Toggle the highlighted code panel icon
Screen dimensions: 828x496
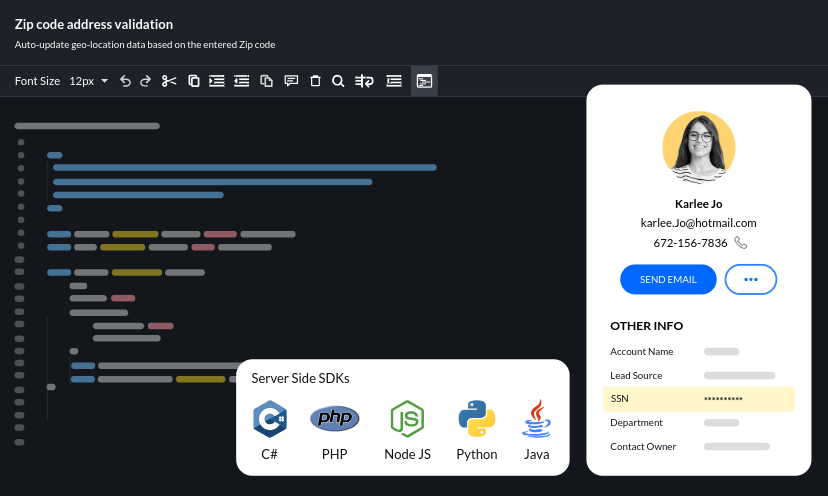(425, 81)
